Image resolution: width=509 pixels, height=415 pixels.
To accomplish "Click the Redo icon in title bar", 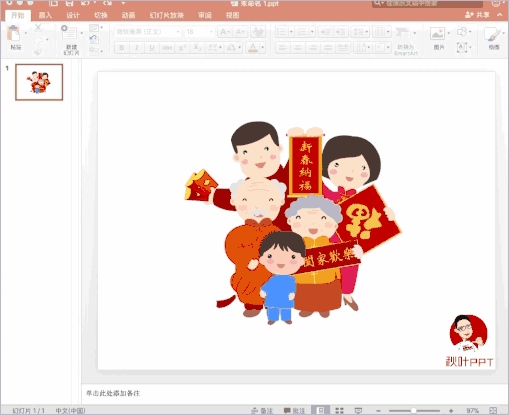I will (x=108, y=3).
